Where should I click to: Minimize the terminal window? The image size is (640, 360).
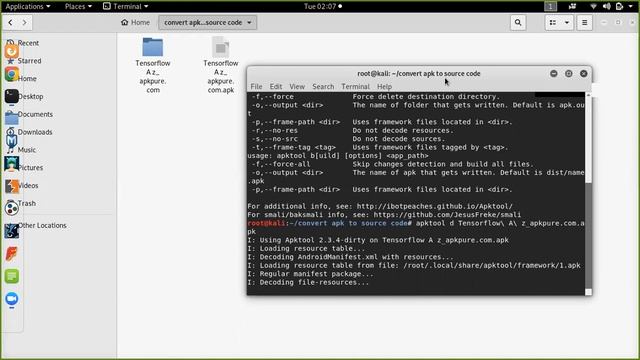pos(553,73)
